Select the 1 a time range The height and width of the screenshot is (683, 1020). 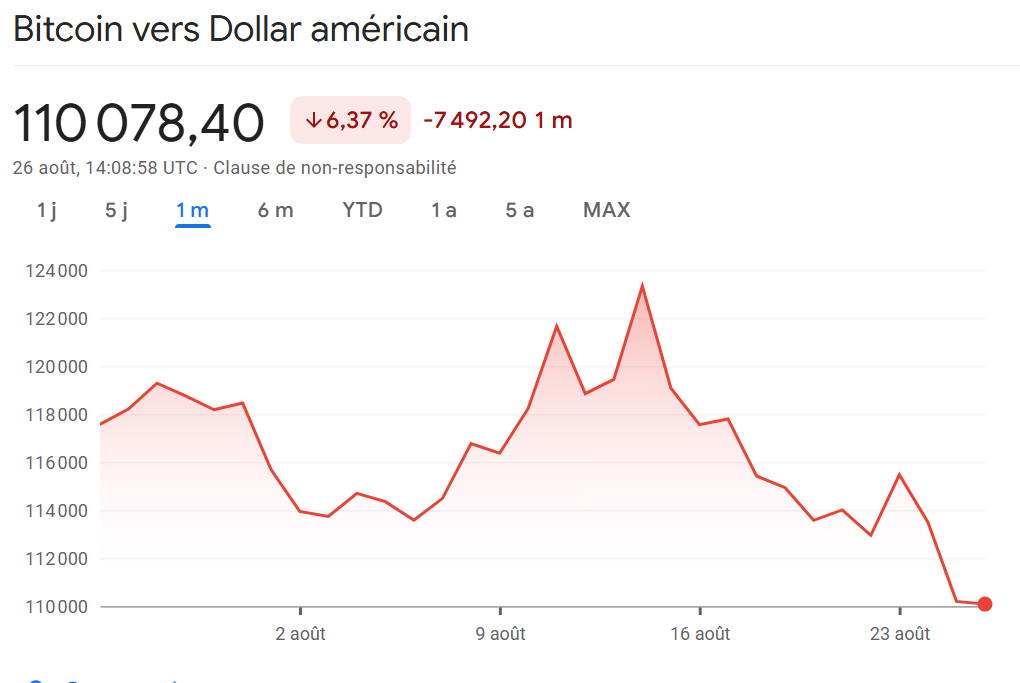pyautogui.click(x=443, y=210)
